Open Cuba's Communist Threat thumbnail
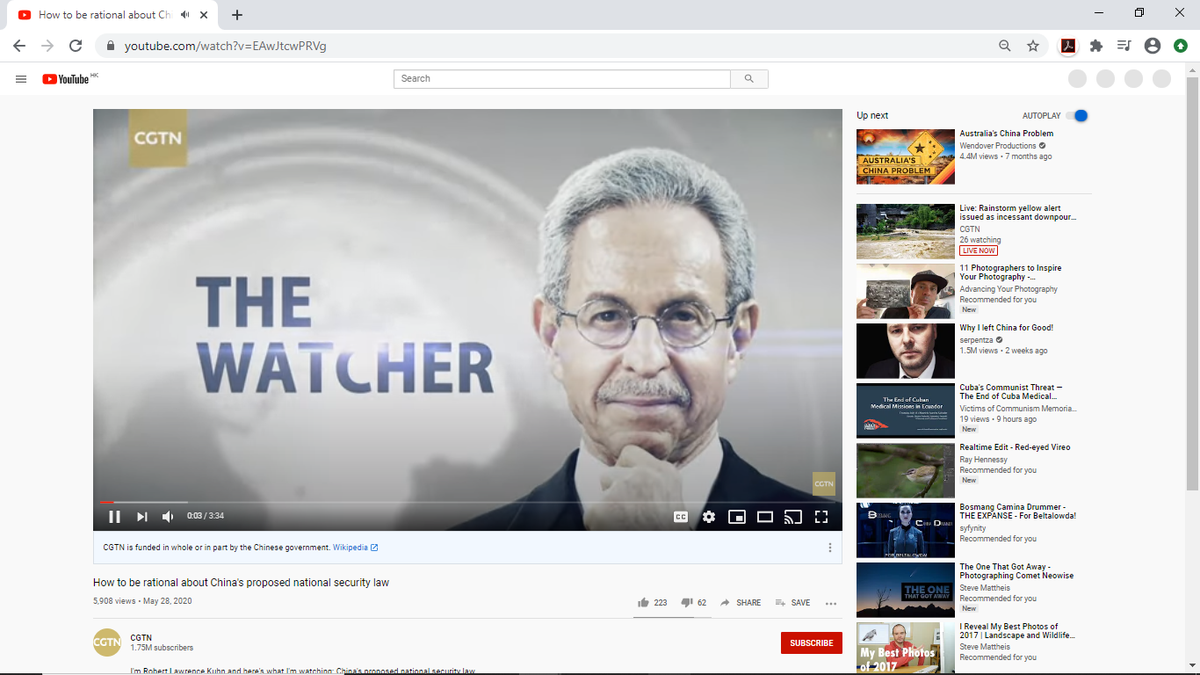The width and height of the screenshot is (1200, 675). pyautogui.click(x=905, y=411)
